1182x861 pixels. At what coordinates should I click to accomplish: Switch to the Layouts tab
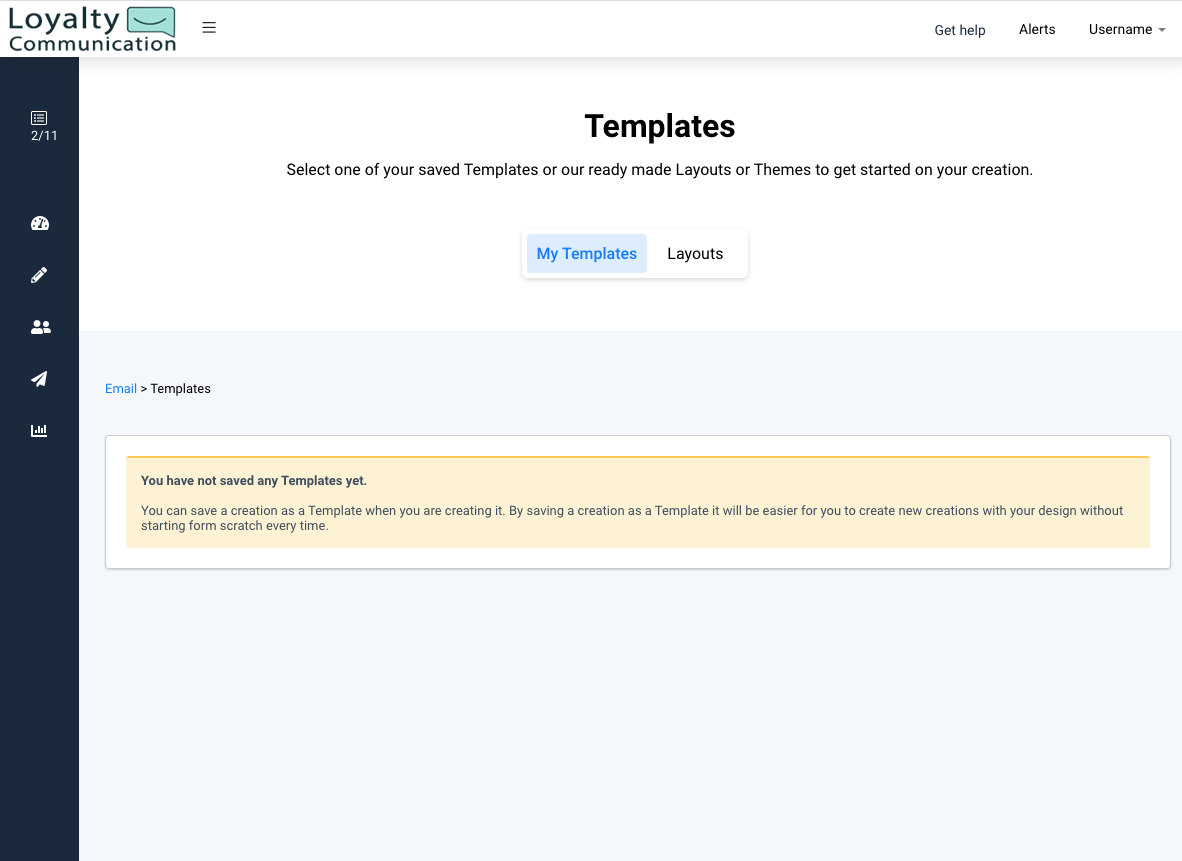(x=694, y=253)
